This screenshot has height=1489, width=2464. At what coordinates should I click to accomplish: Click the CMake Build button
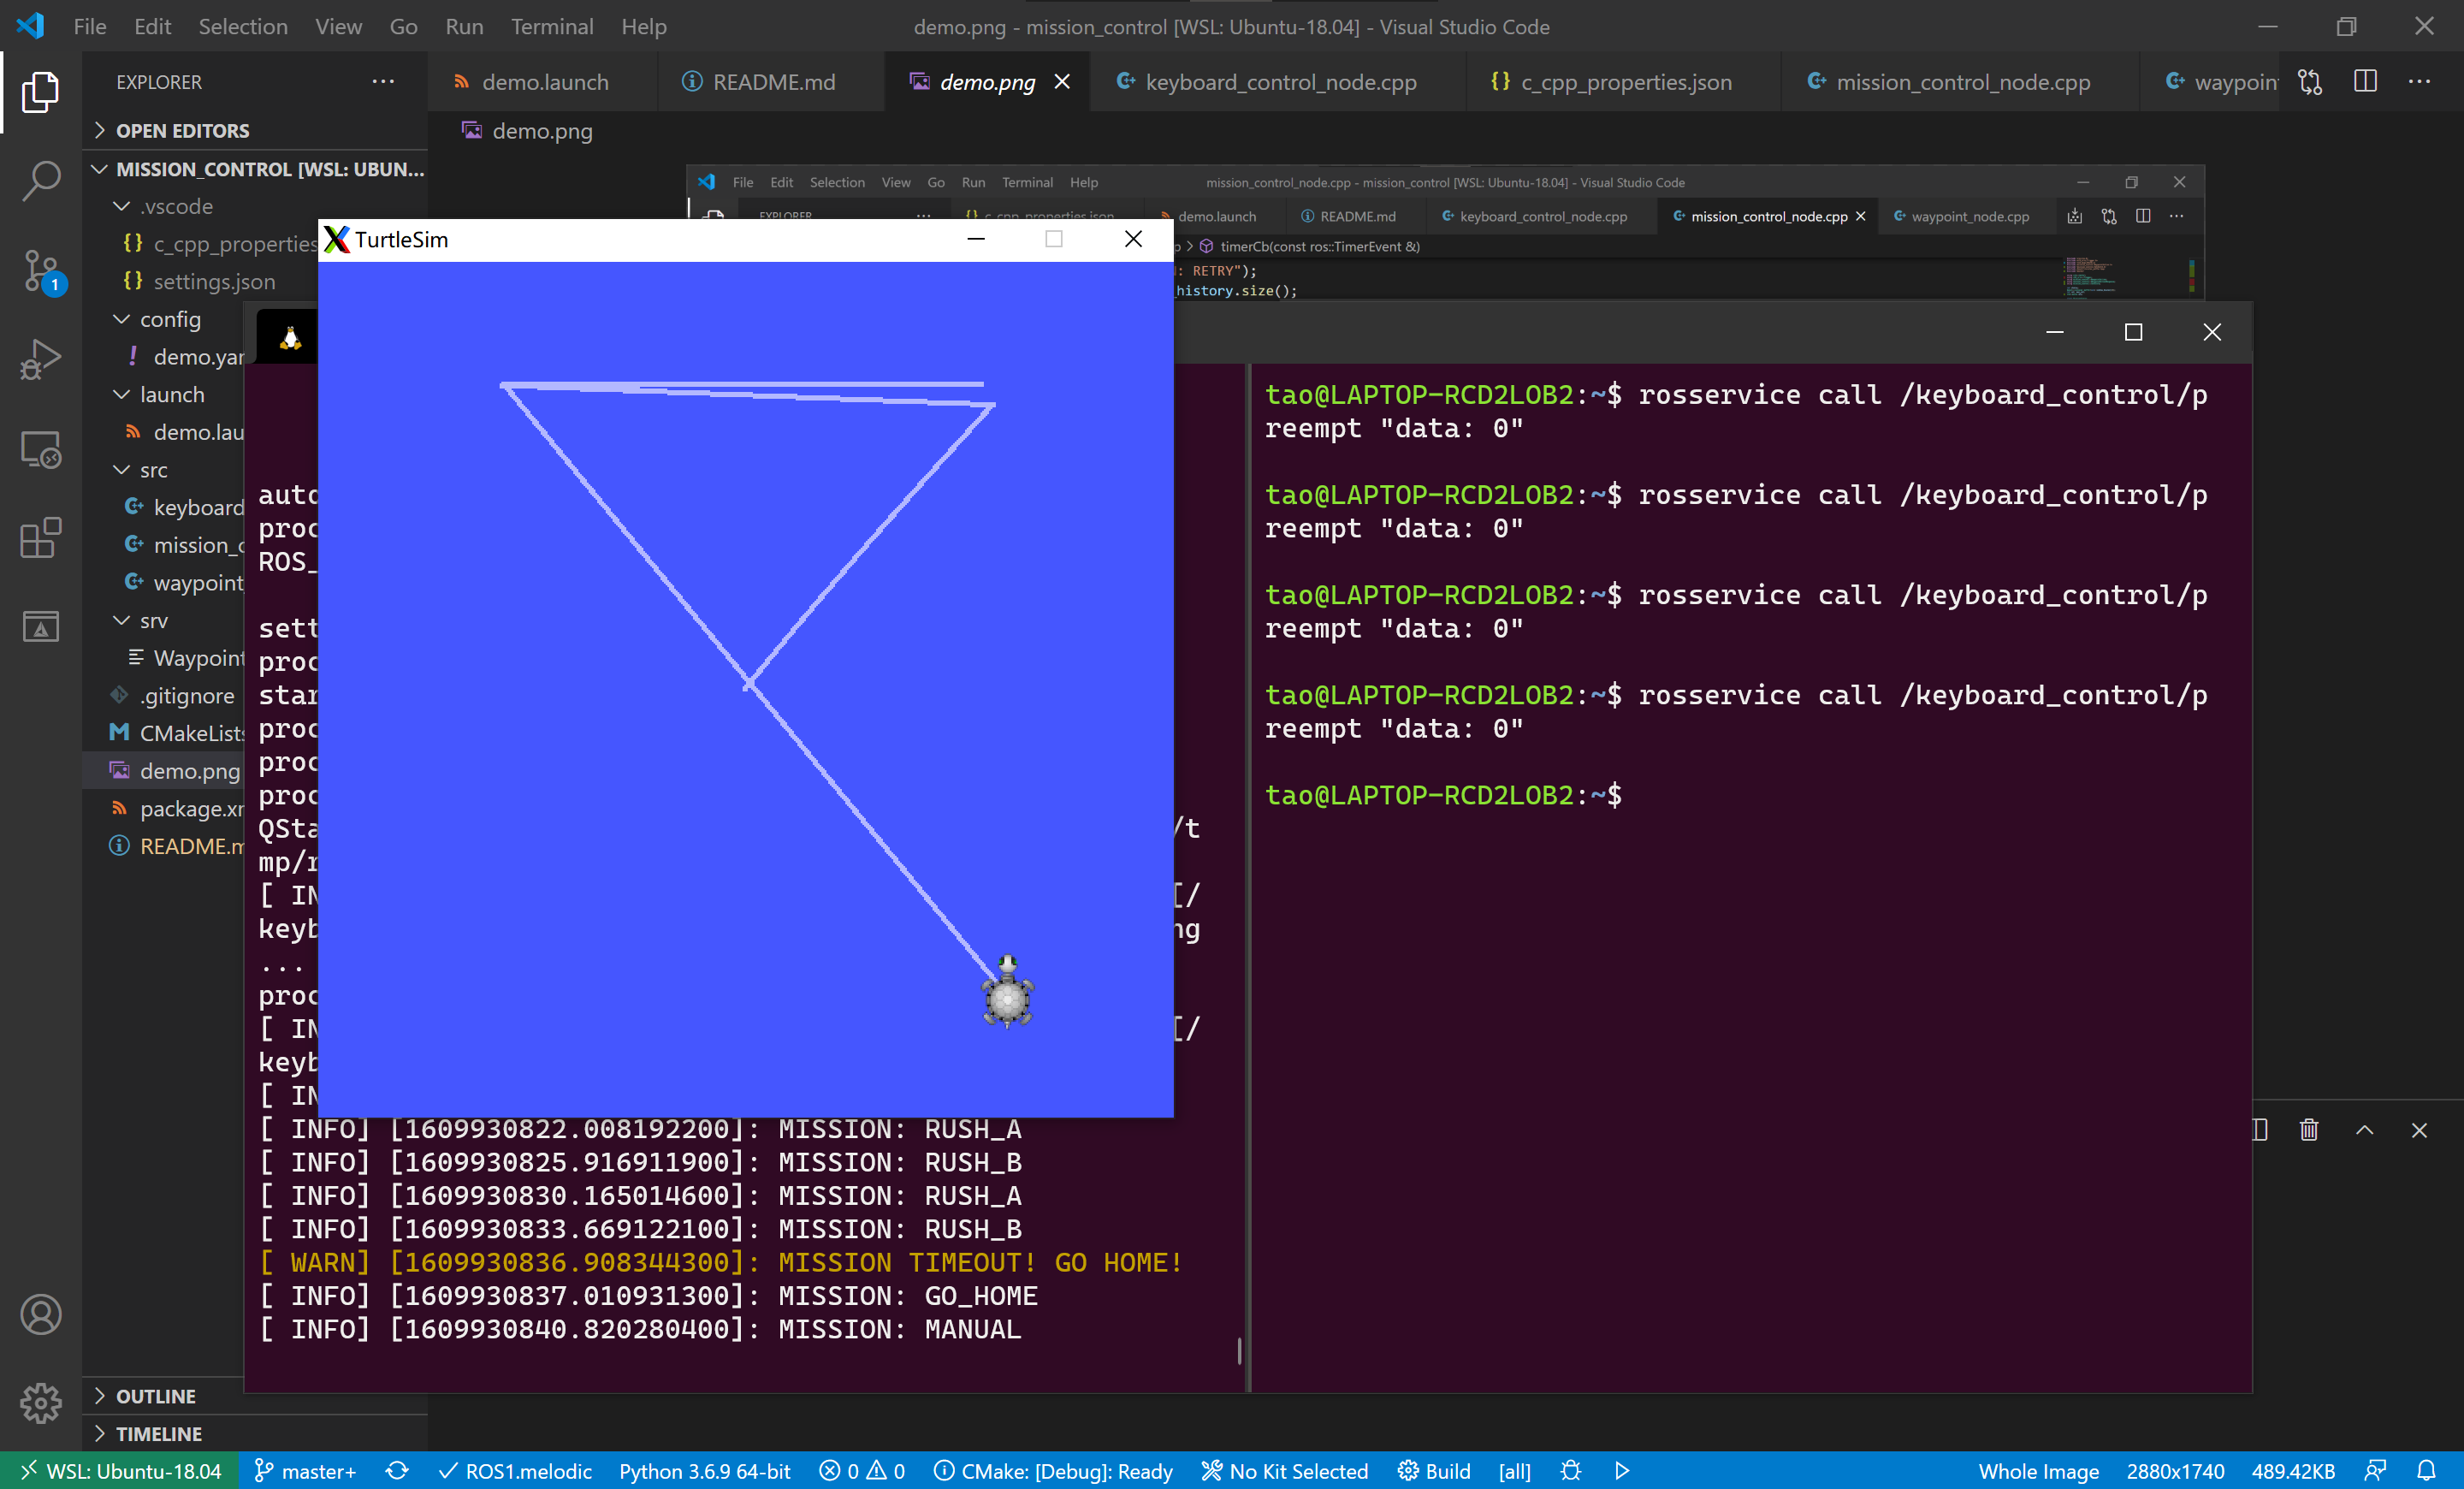click(1434, 1471)
